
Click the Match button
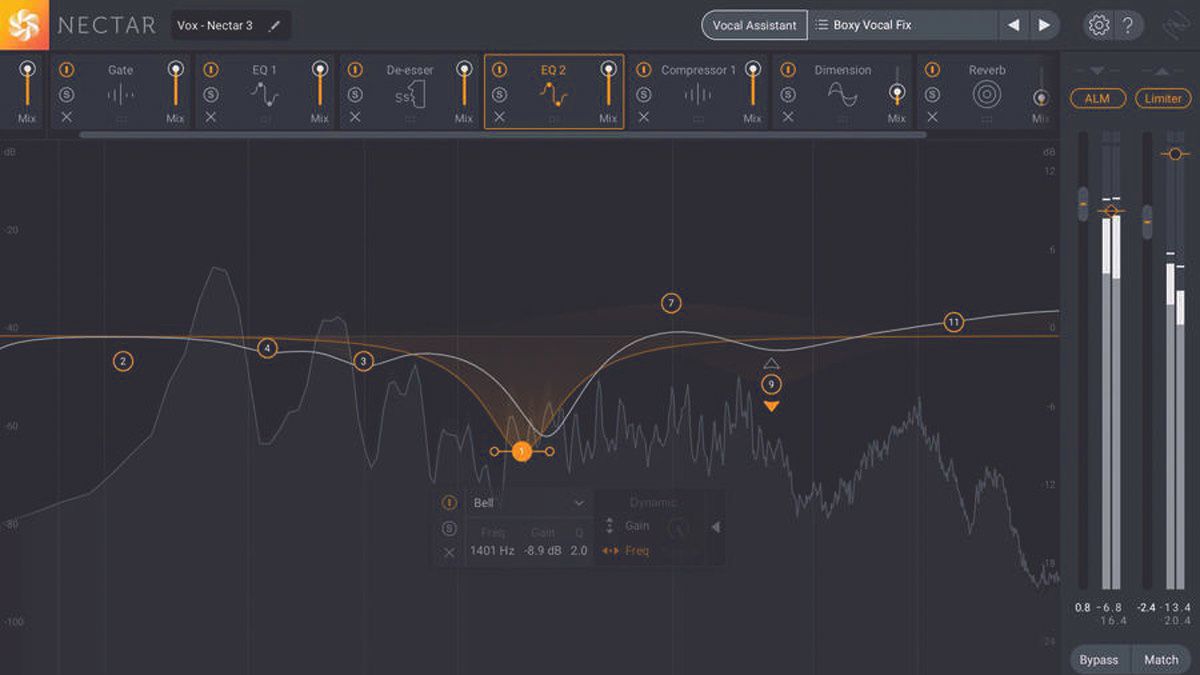1161,659
